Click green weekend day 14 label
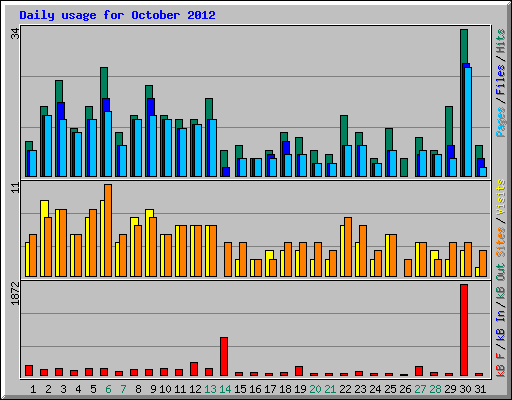The image size is (512, 400). tap(225, 389)
